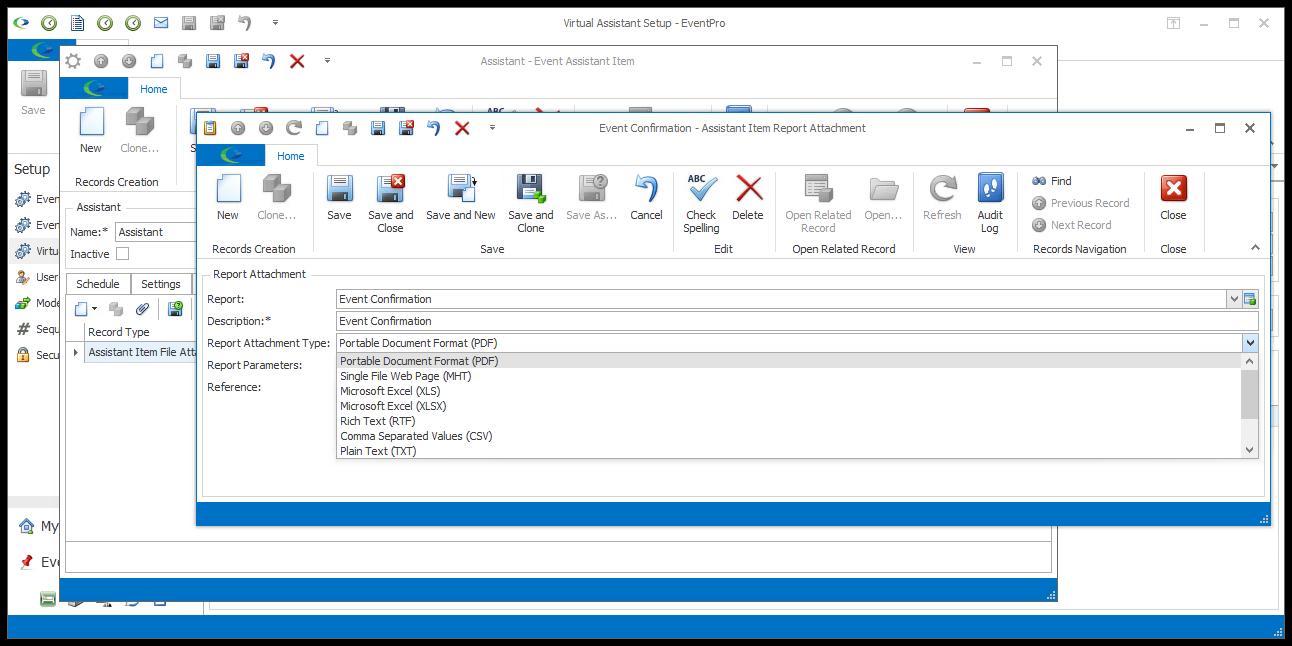Click the dropdown list scrollbar down arrow
Viewport: 1292px width, 646px height.
pyautogui.click(x=1249, y=450)
